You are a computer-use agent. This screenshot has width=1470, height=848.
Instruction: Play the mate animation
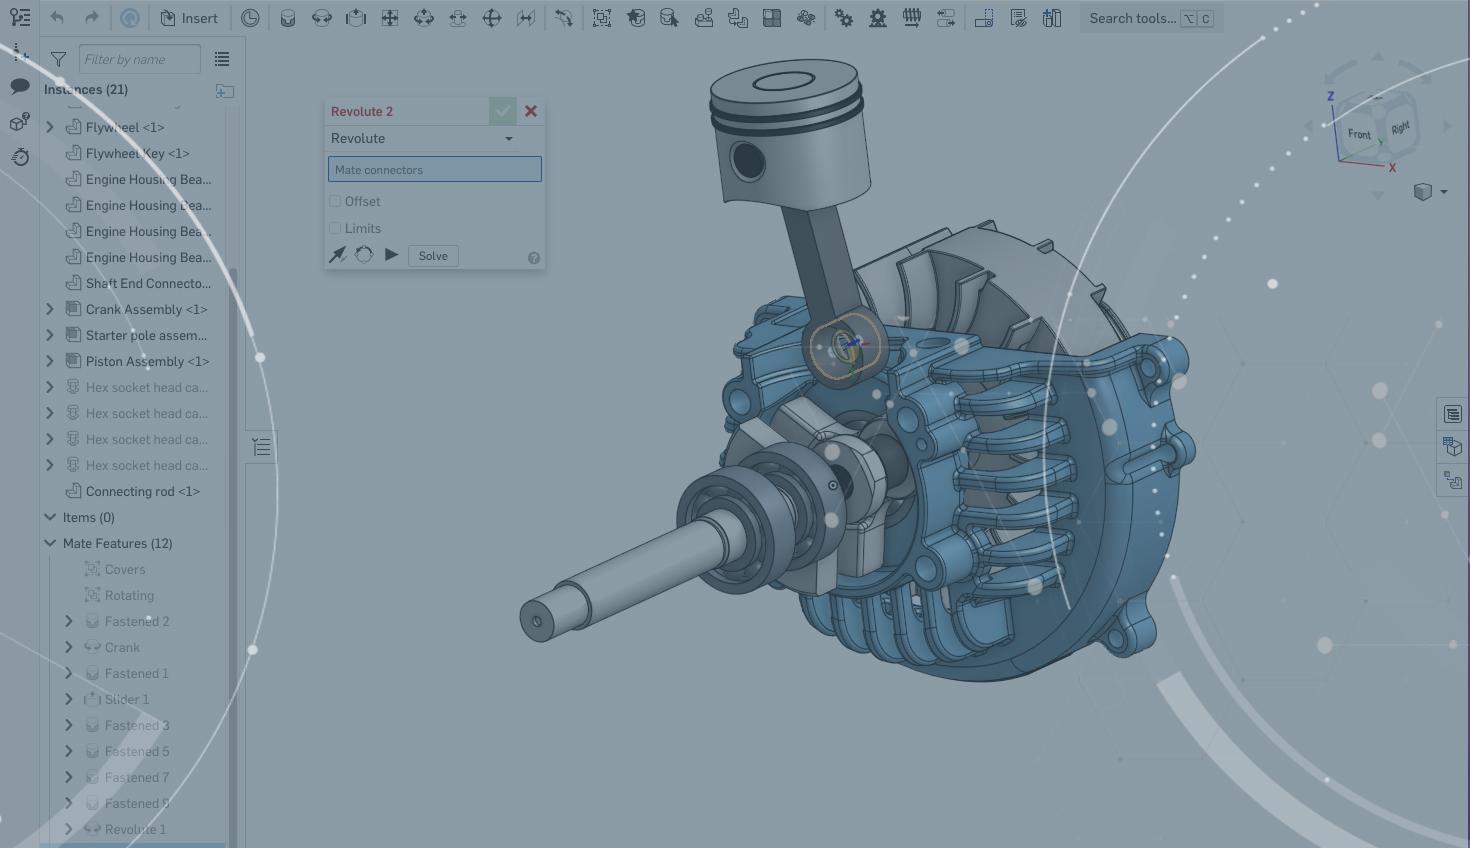coord(391,255)
